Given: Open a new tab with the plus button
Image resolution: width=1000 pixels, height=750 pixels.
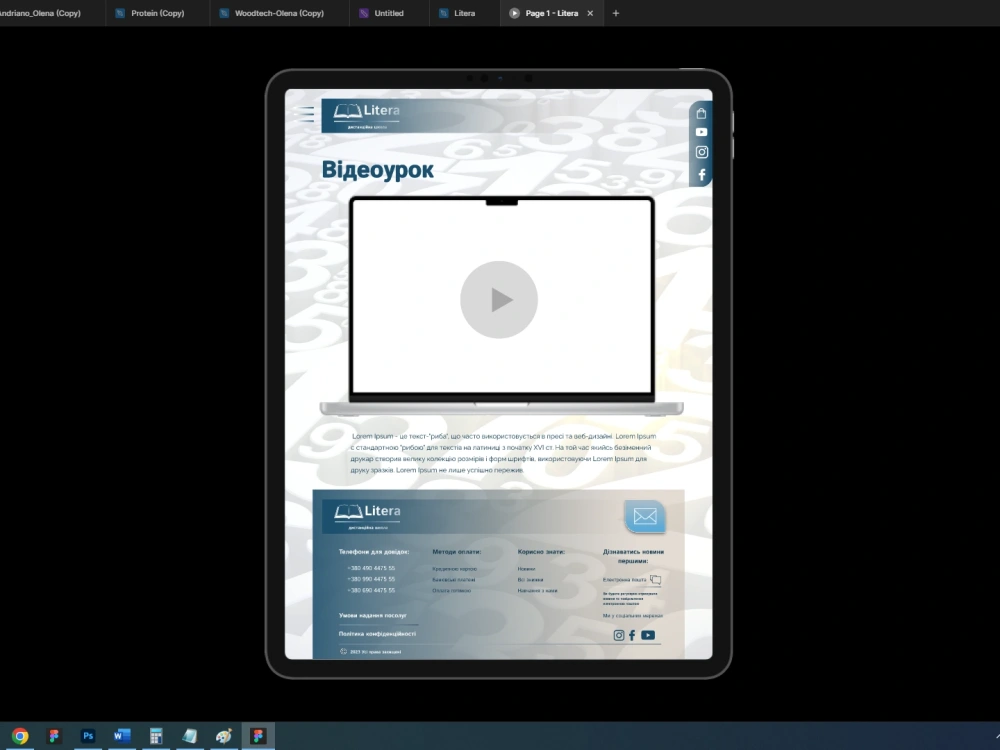Looking at the screenshot, I should (615, 13).
